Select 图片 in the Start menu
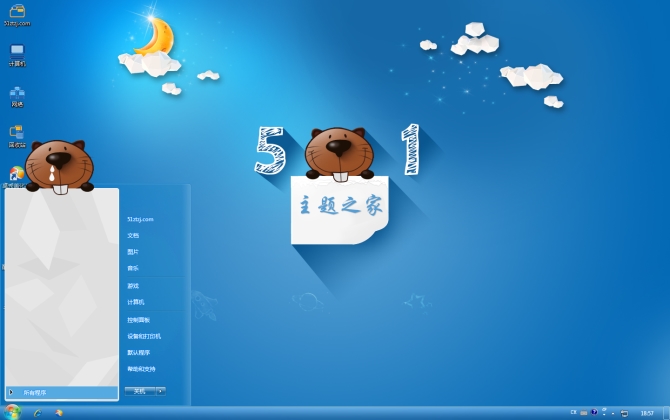The image size is (670, 420). tap(133, 252)
